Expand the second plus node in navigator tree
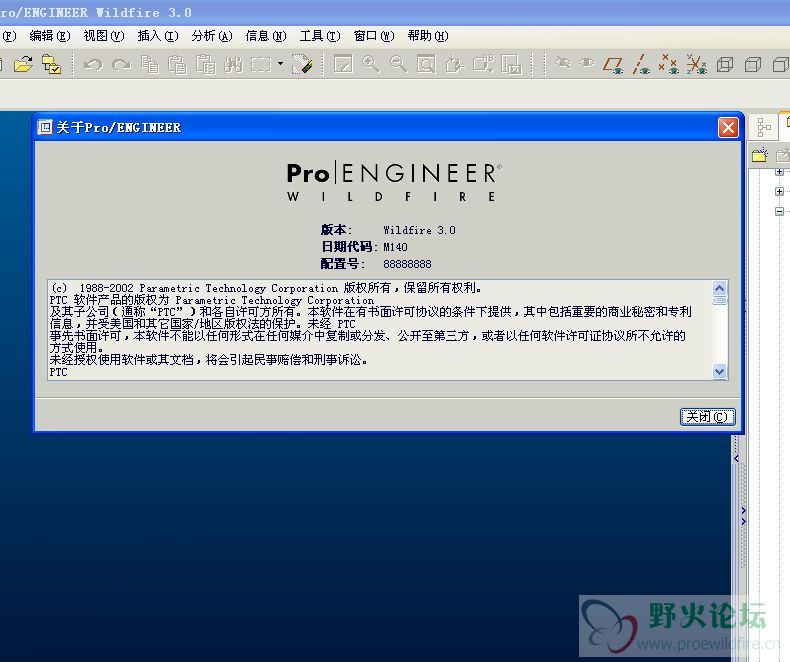The height and width of the screenshot is (662, 790). pos(779,191)
